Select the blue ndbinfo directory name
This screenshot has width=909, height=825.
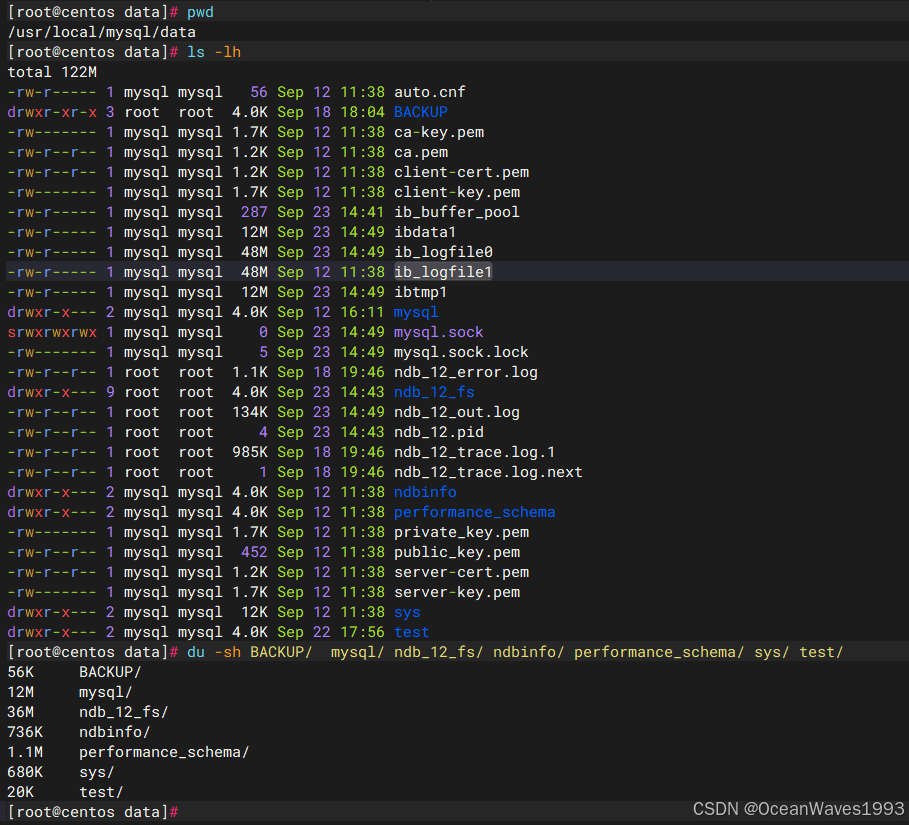pos(425,492)
